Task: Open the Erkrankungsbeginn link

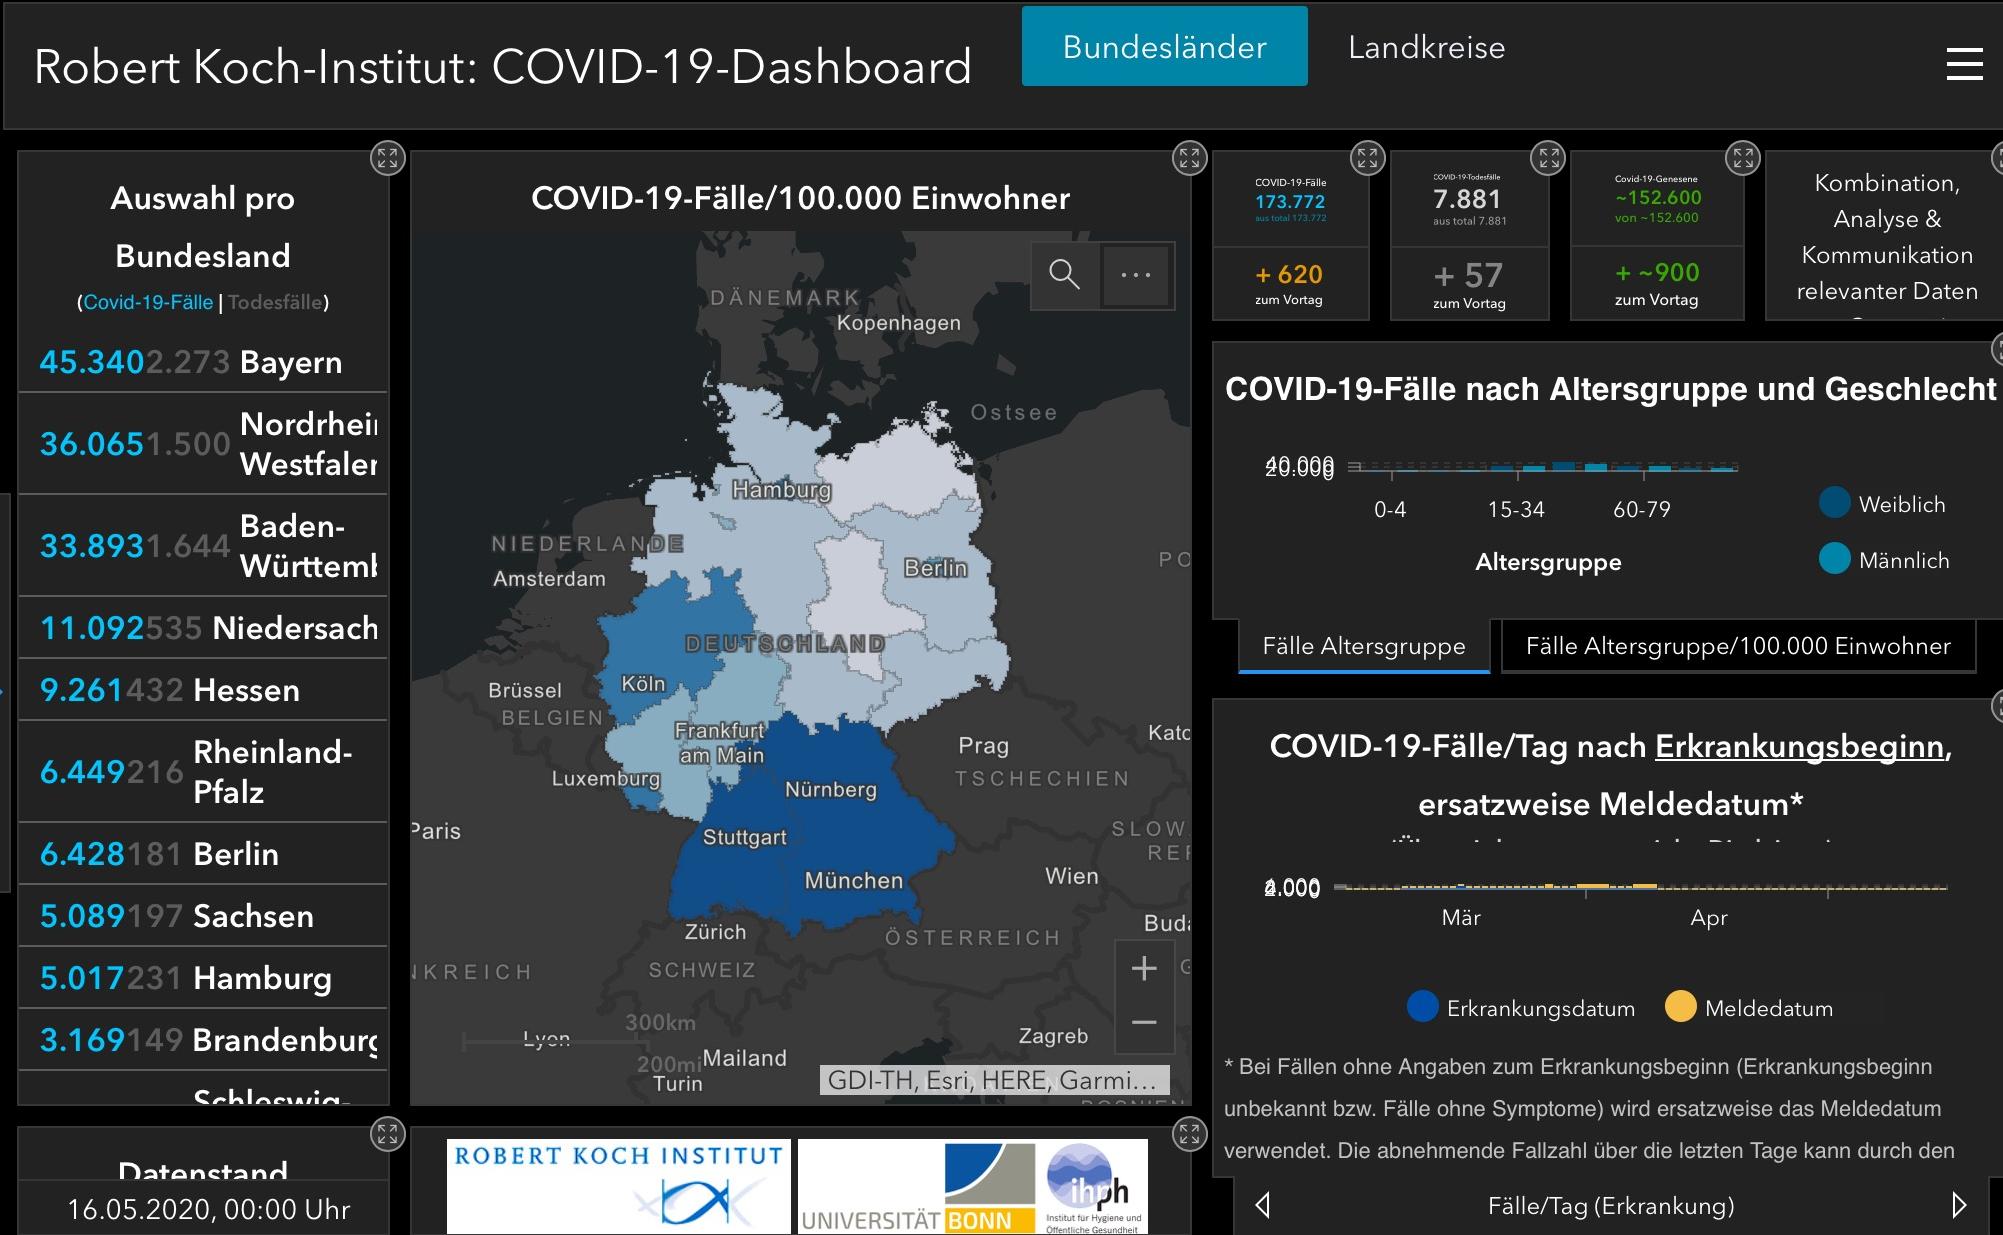Action: 1802,745
